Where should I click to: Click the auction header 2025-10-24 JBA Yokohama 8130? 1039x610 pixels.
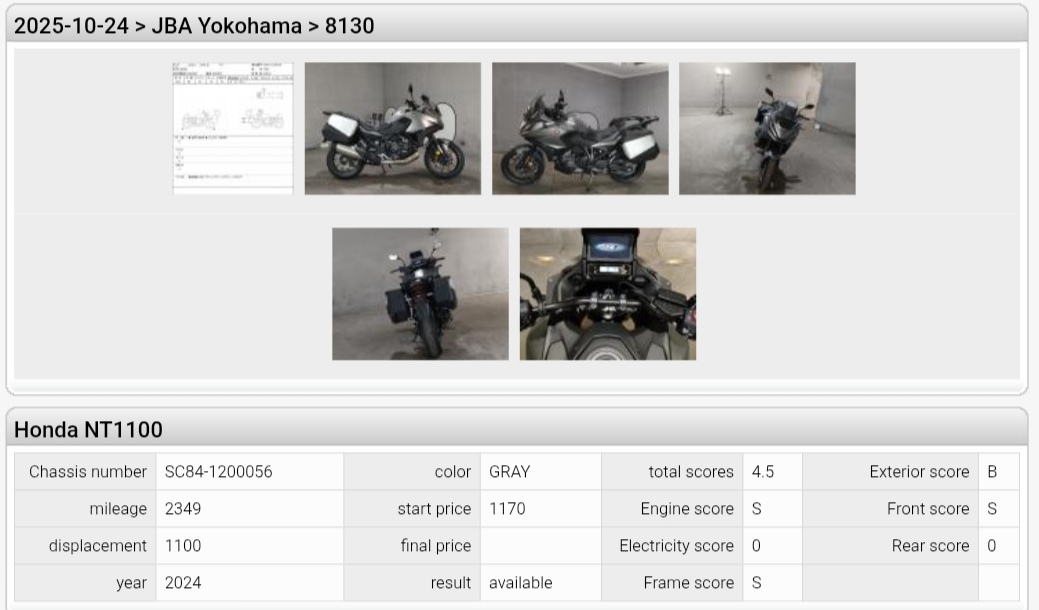(x=194, y=26)
